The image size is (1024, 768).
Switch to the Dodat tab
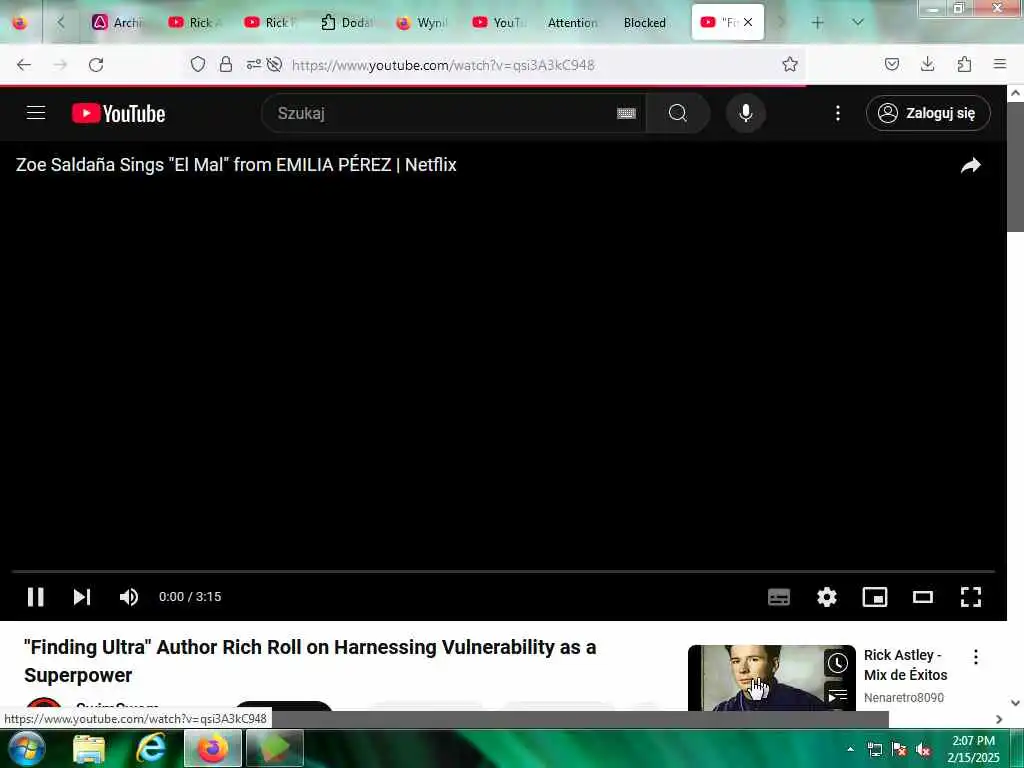346,23
